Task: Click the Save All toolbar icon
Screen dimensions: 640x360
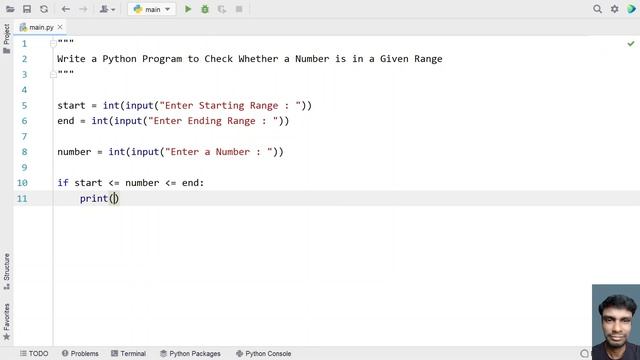Action: tap(27, 9)
